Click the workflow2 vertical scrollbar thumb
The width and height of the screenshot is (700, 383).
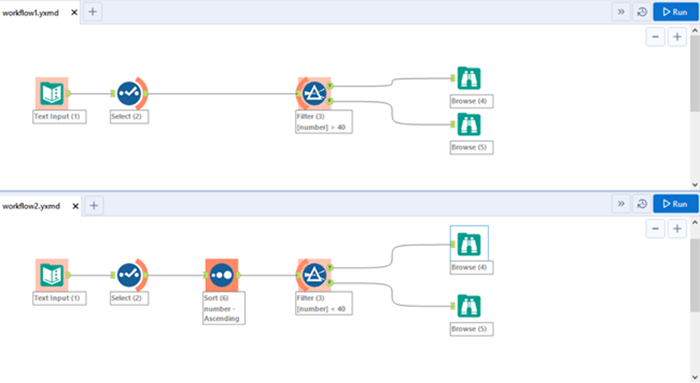pos(695,275)
